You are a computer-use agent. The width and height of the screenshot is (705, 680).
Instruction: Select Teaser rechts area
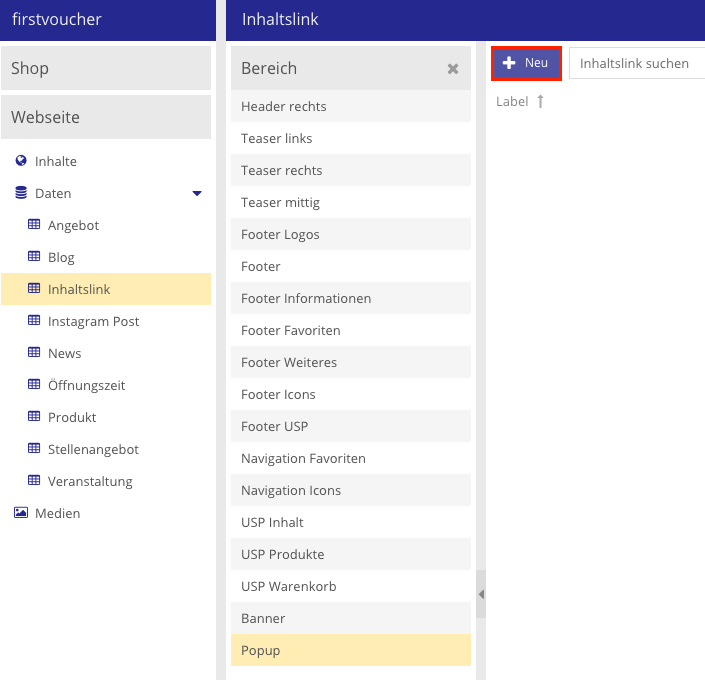click(x=351, y=170)
